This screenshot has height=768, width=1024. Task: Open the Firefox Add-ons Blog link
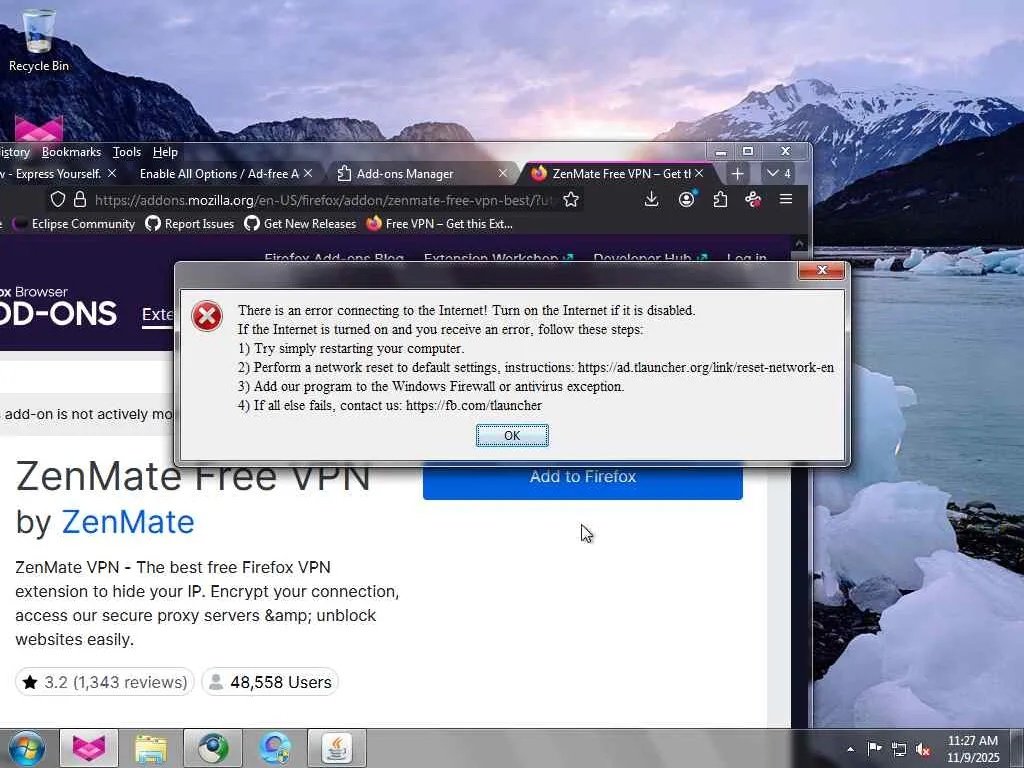[x=334, y=257]
